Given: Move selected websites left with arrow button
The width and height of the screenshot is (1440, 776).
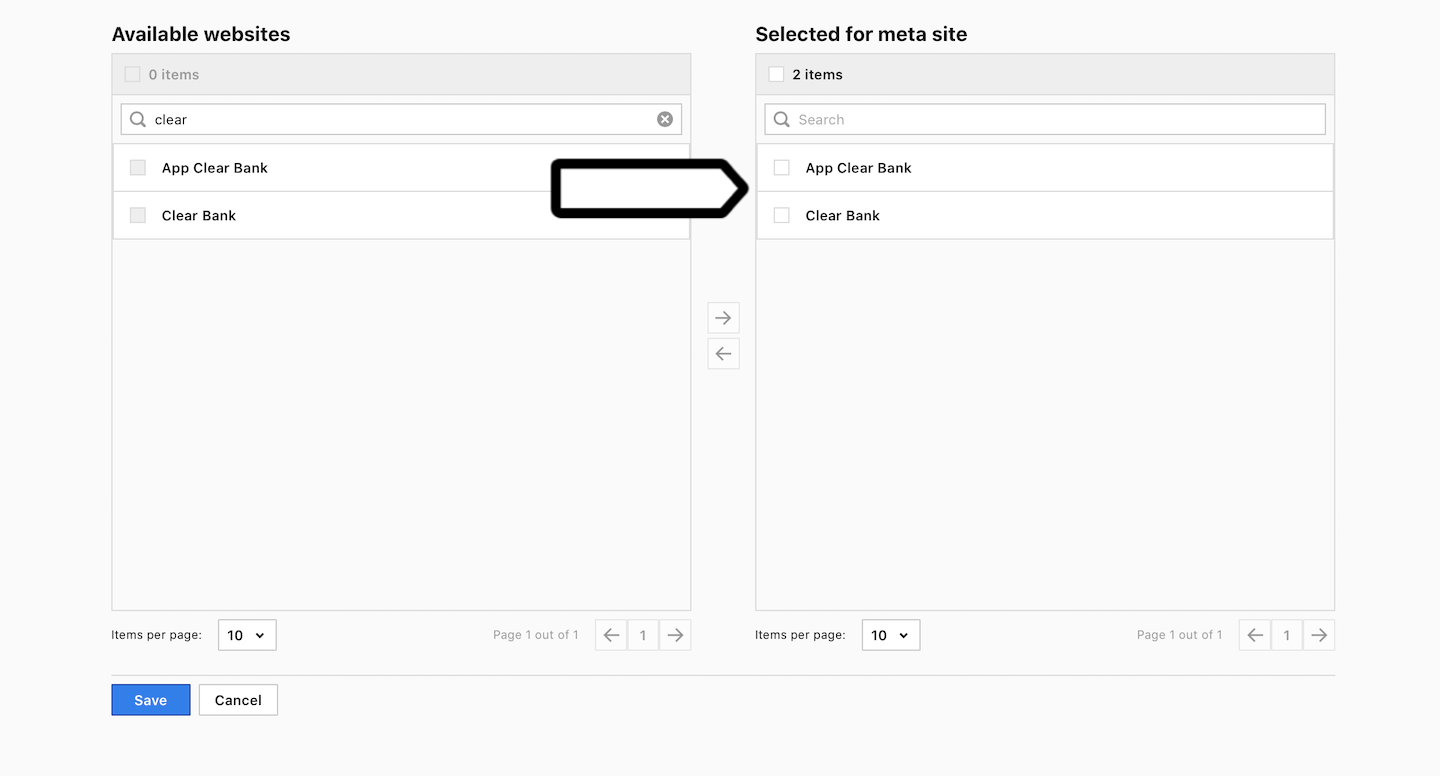Looking at the screenshot, I should [x=723, y=353].
